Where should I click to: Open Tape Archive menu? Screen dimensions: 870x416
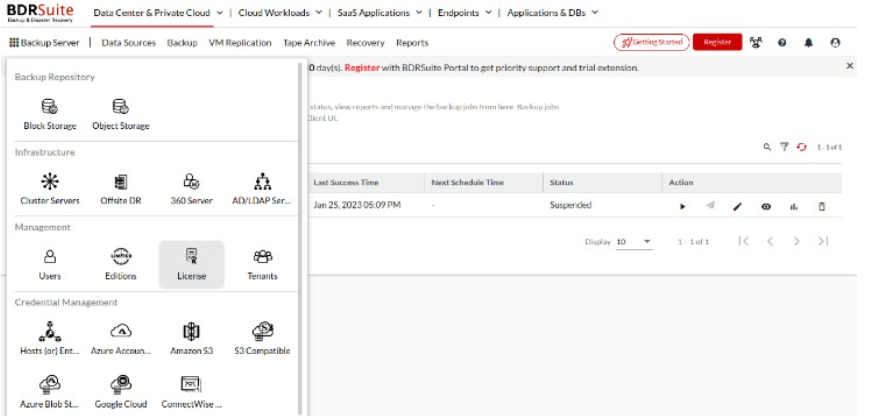[x=309, y=43]
